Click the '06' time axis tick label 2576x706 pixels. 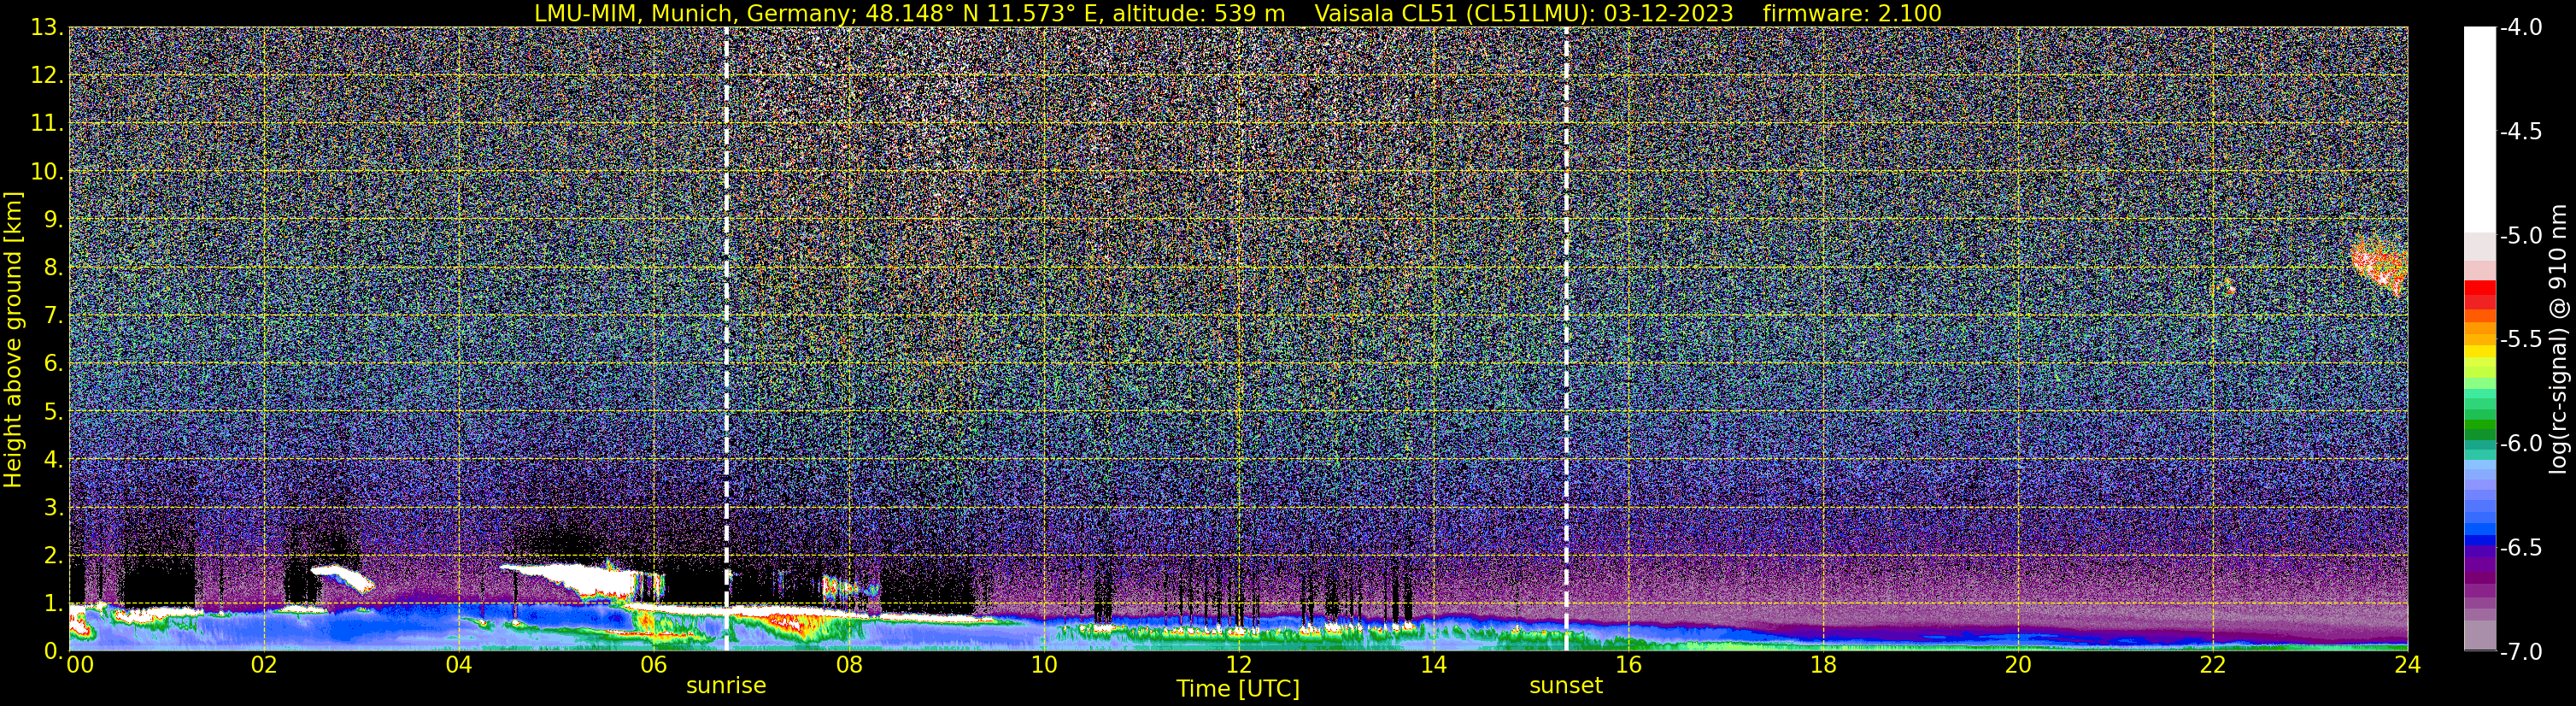coord(653,666)
